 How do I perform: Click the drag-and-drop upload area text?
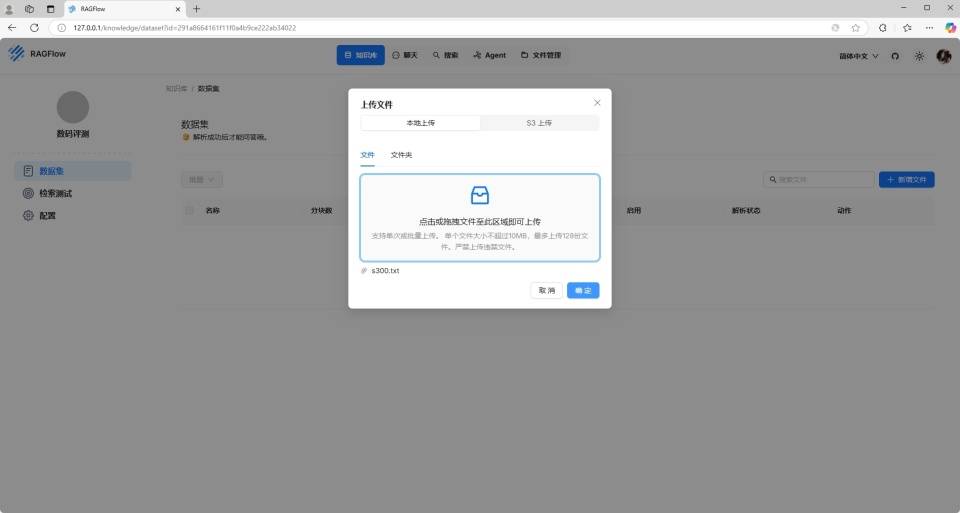coord(479,222)
